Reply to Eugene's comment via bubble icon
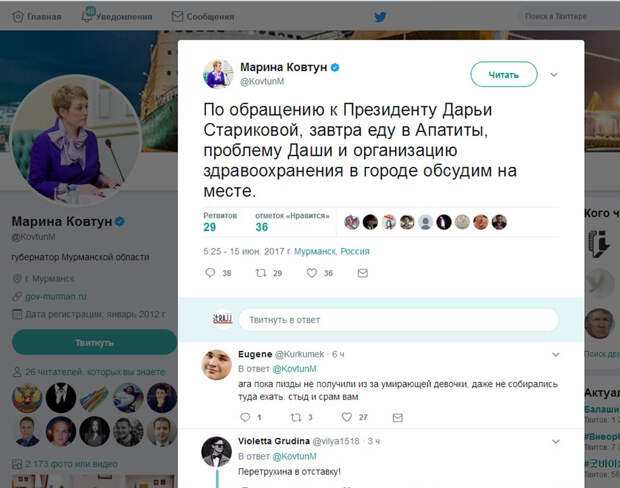This screenshot has height=488, width=620. click(245, 417)
